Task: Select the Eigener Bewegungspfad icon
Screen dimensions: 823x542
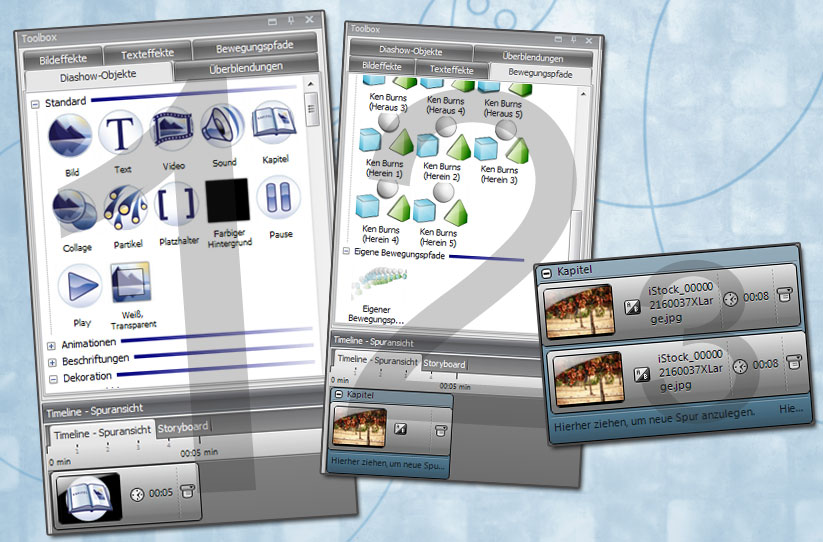Action: 380,282
